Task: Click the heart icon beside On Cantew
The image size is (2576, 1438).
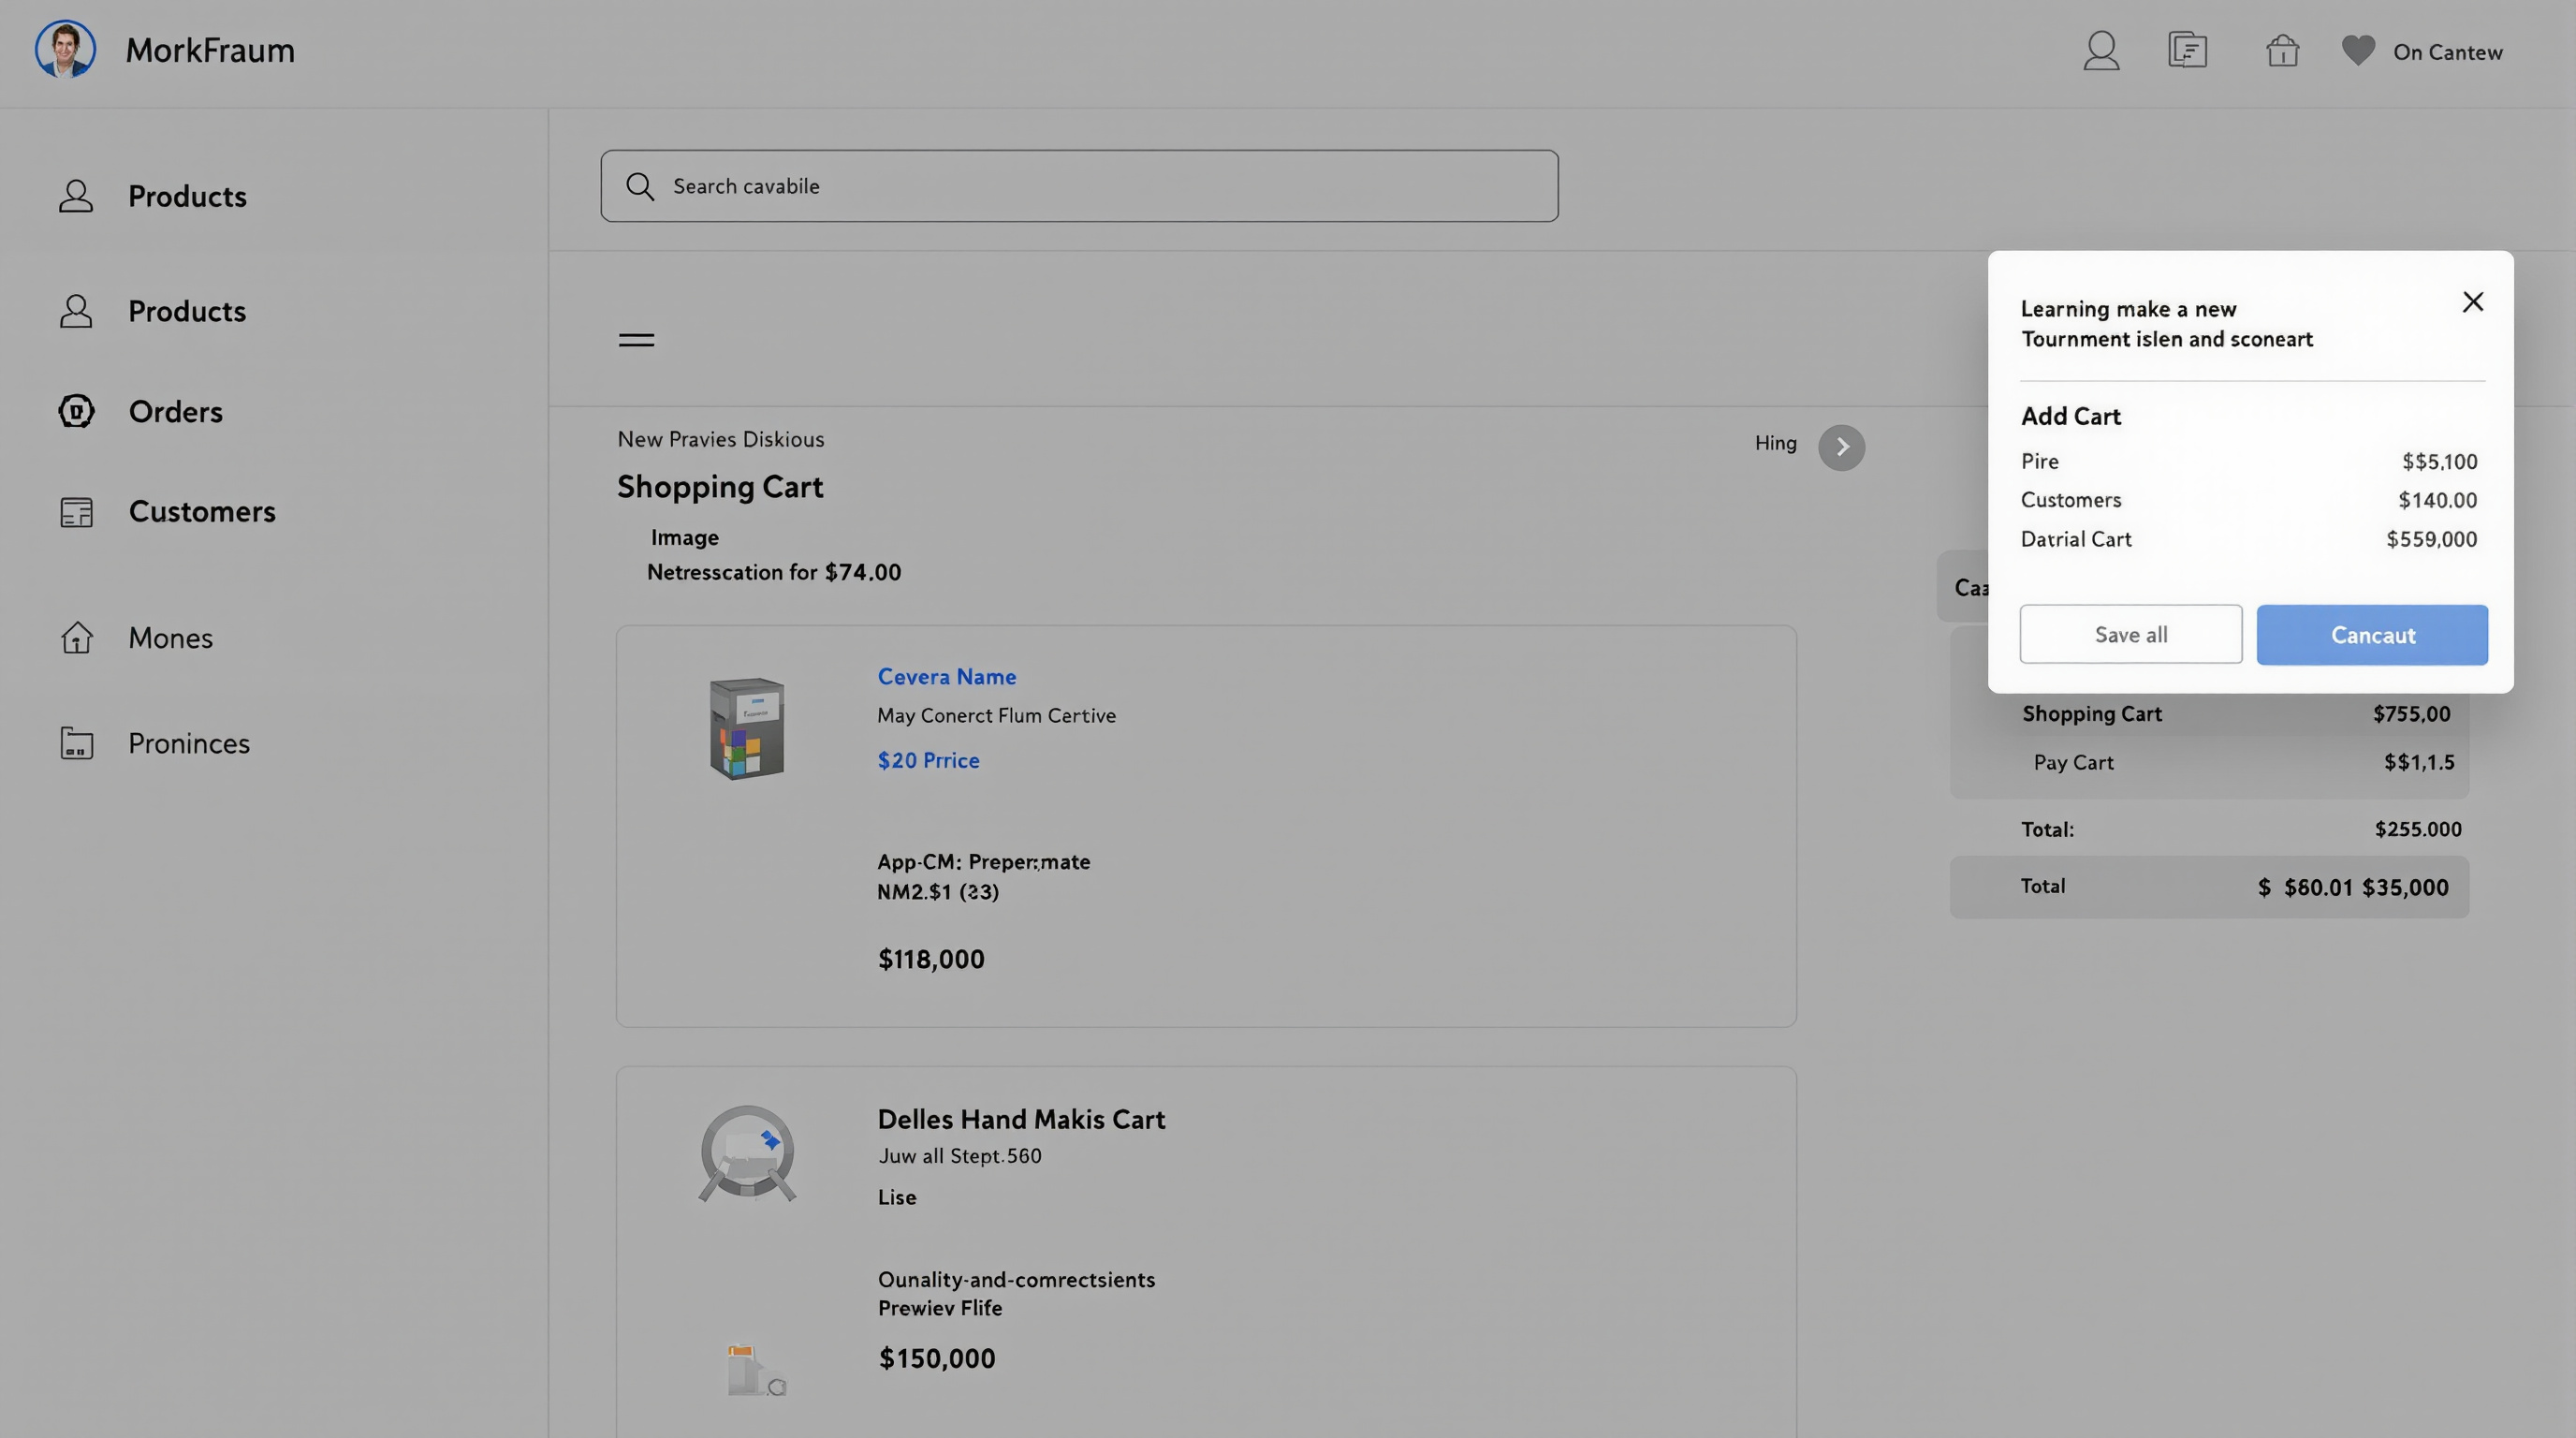Action: pyautogui.click(x=2358, y=51)
